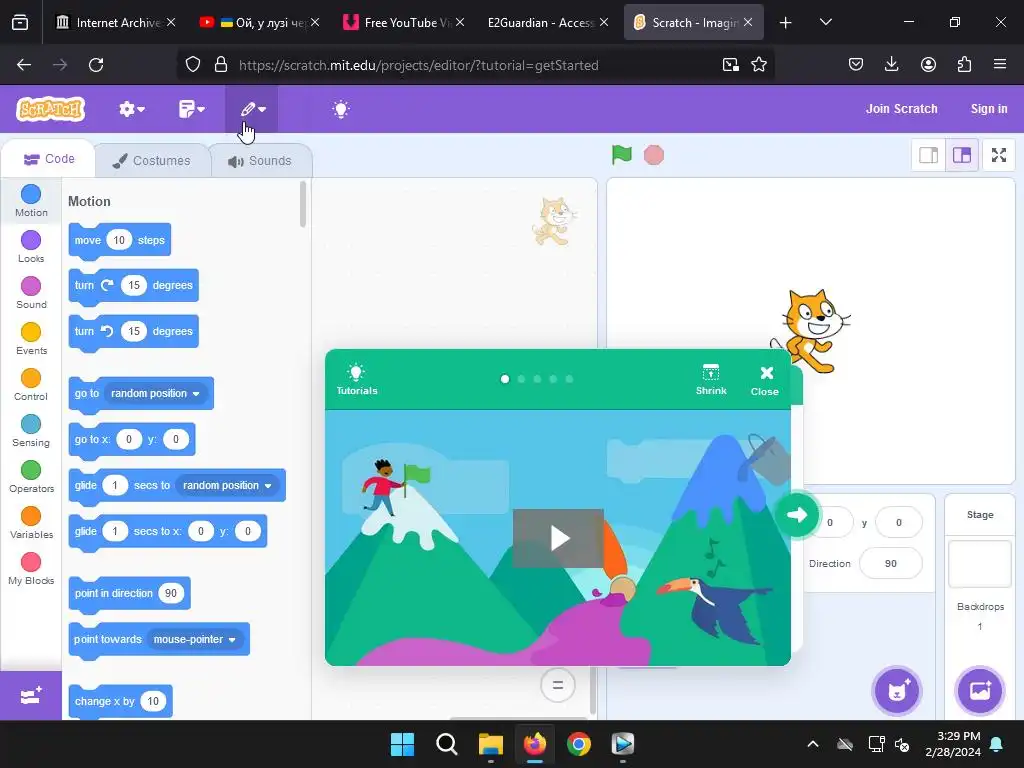Open the File menu in Scratch
This screenshot has width=1024, height=768.
(x=191, y=109)
